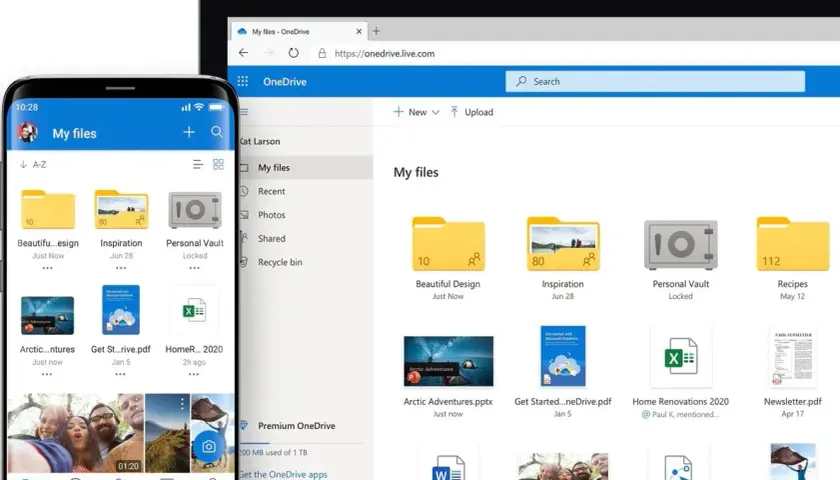Click the My files heading on web
Screen dimensions: 840x480
(416, 172)
